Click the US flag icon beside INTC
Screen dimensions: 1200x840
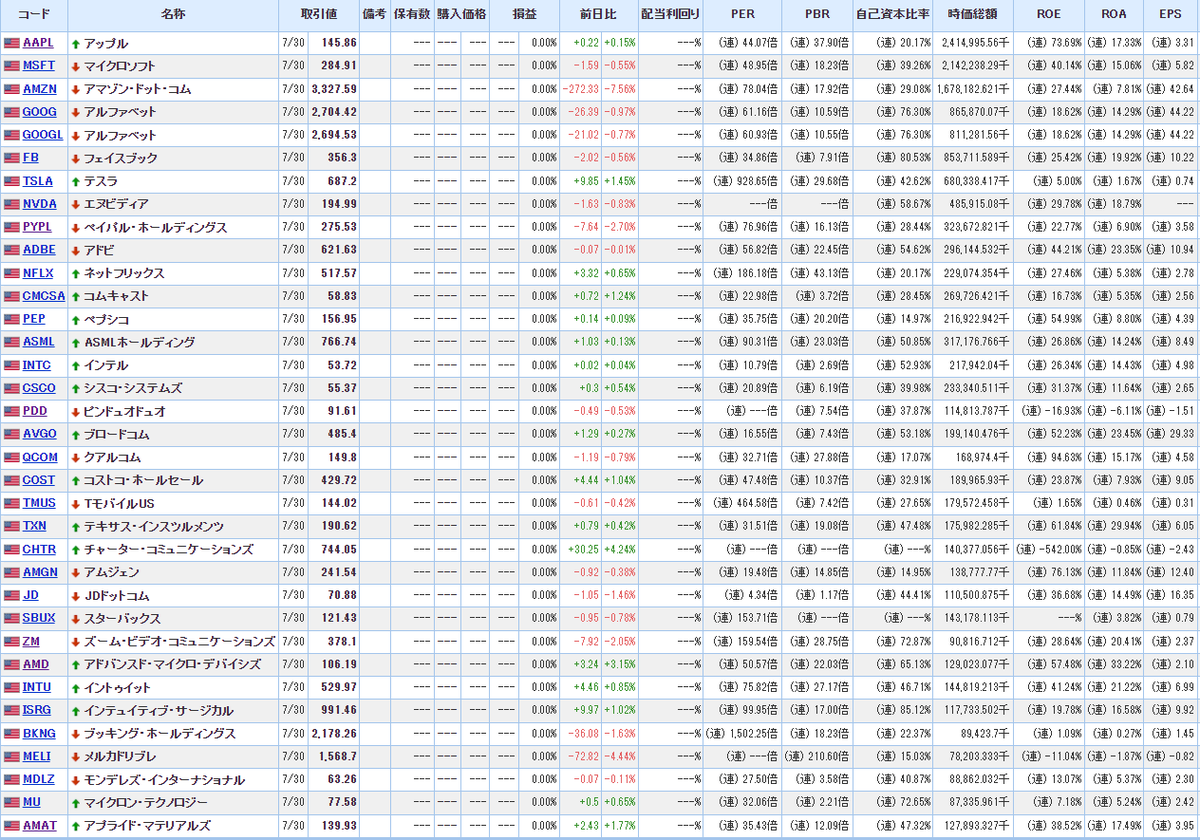[11, 365]
